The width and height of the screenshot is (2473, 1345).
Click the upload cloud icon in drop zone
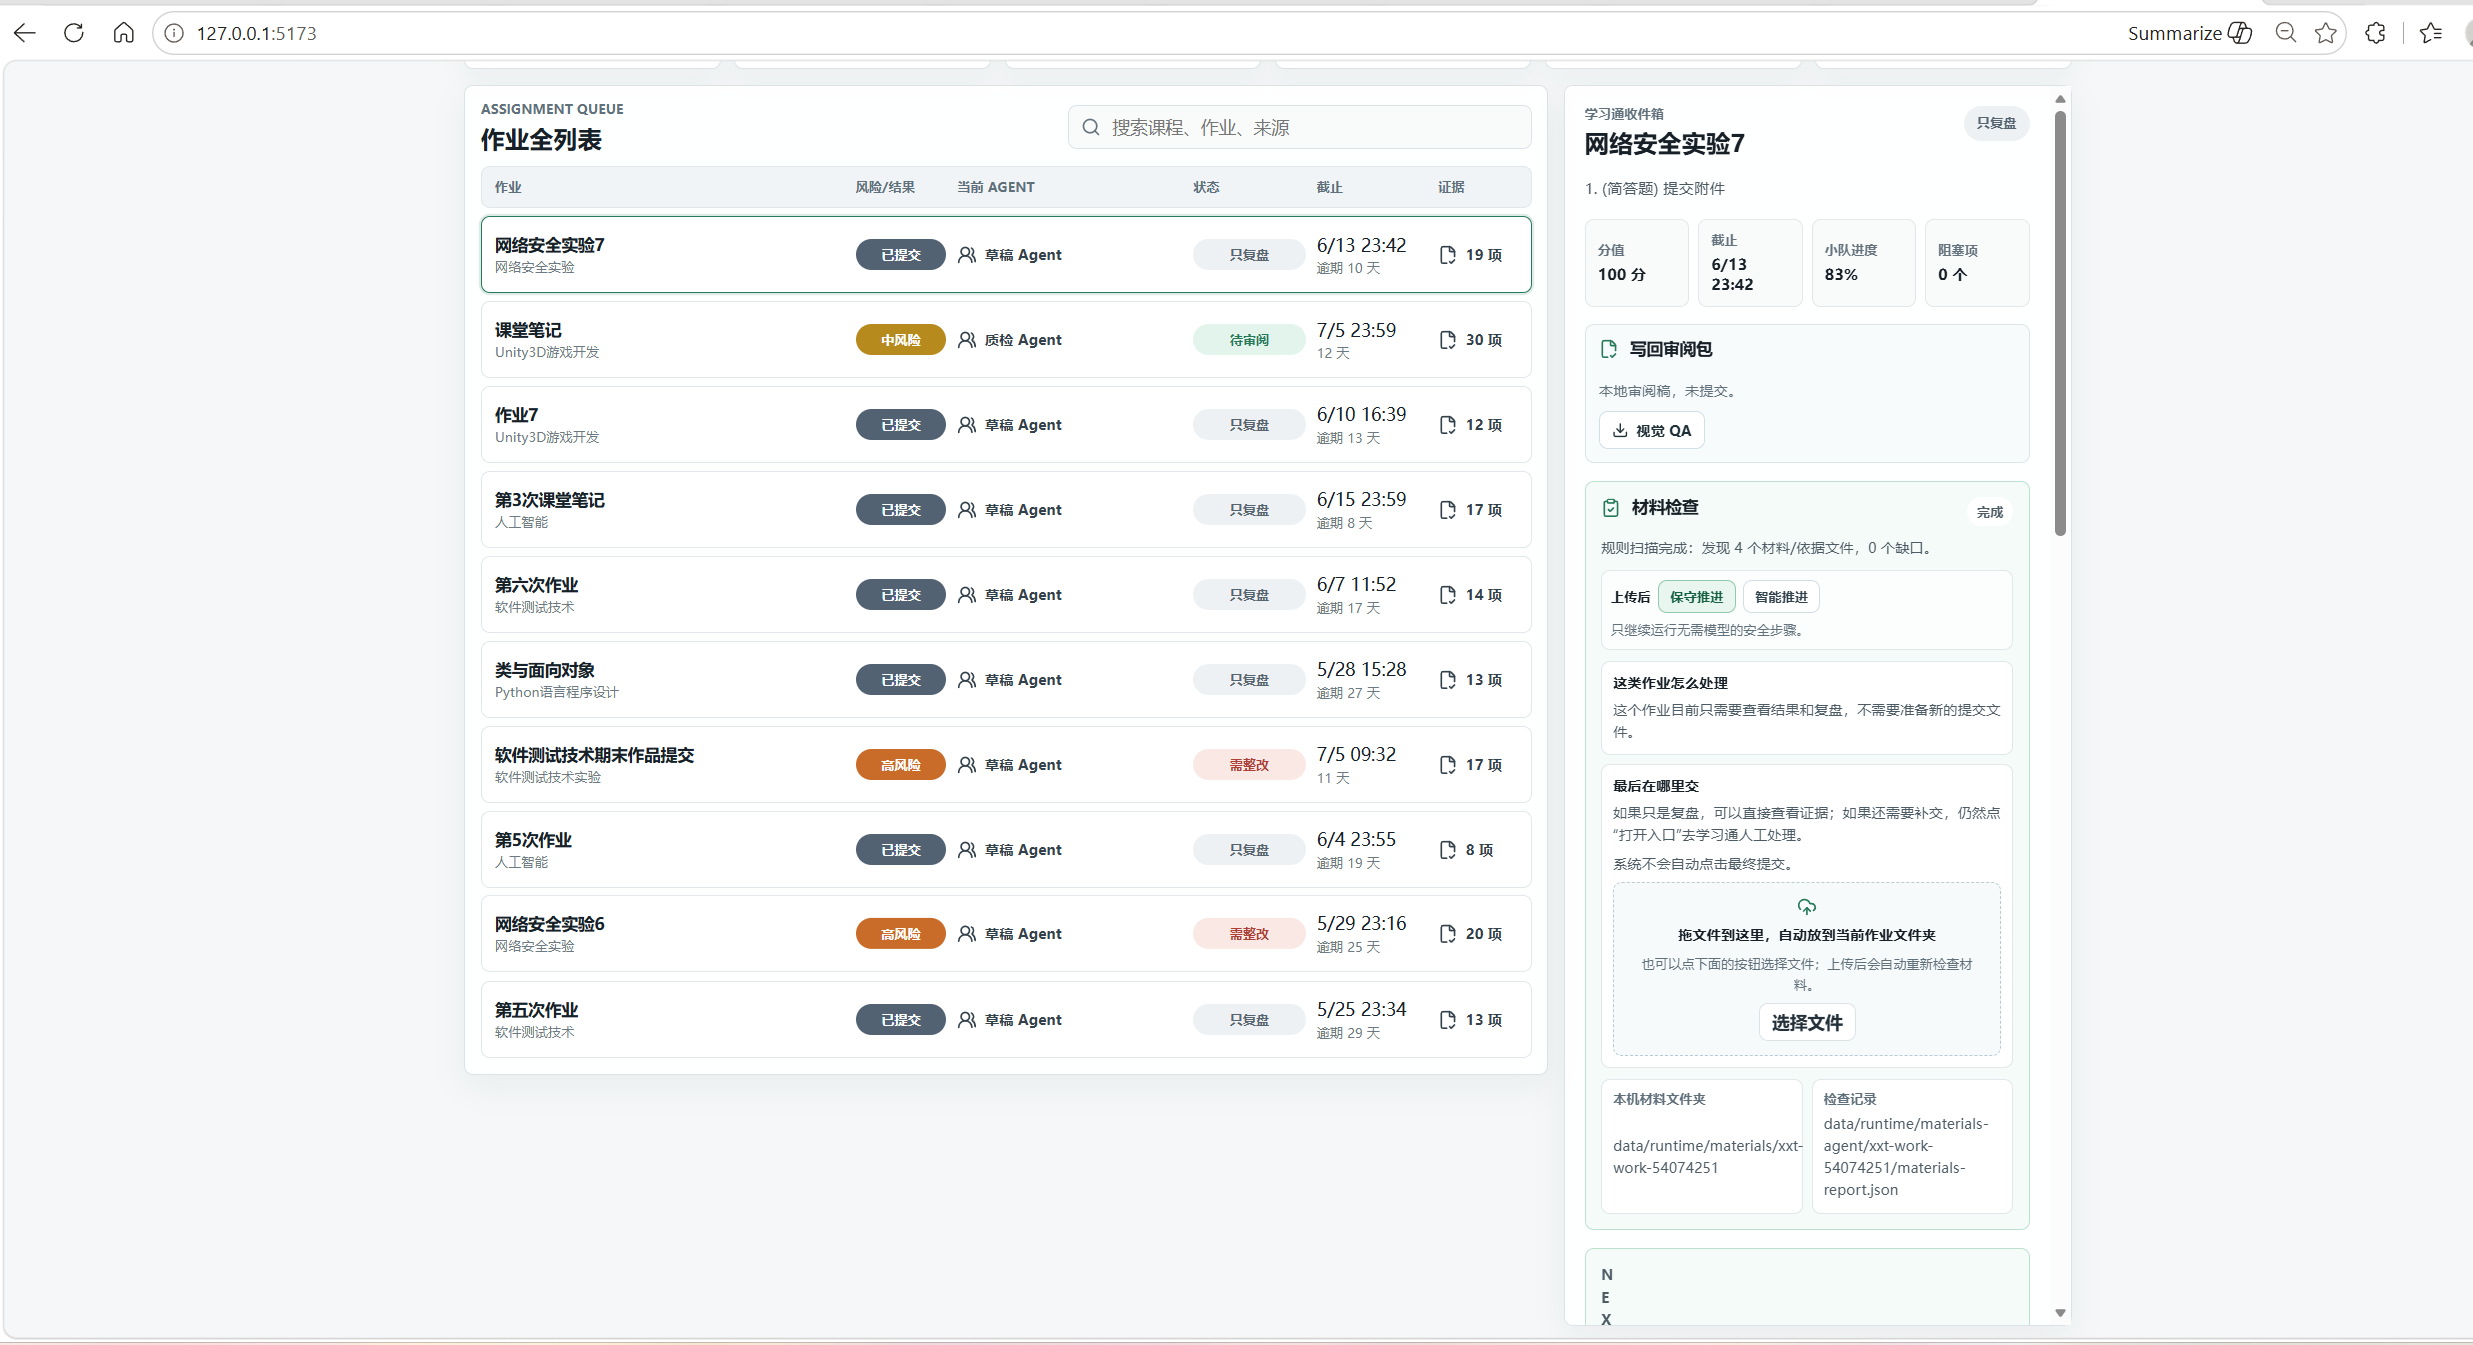coord(1806,907)
